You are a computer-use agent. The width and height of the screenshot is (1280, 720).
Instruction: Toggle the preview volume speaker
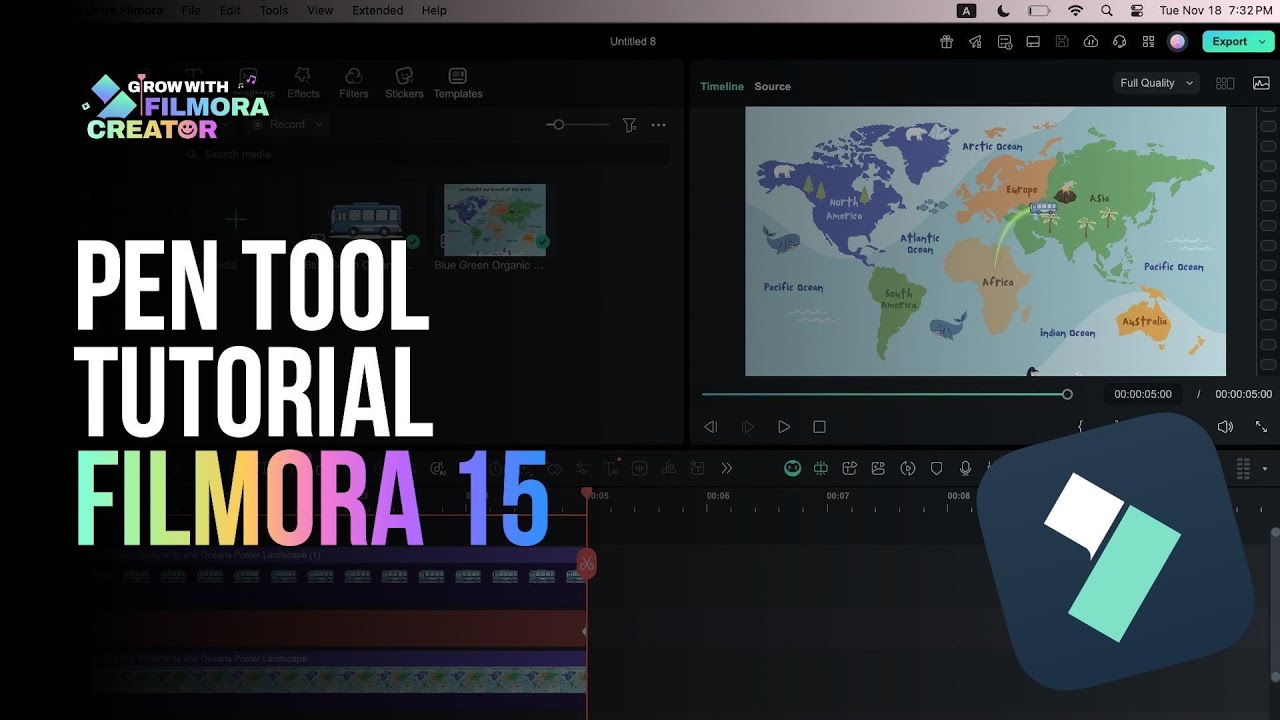pos(1225,427)
